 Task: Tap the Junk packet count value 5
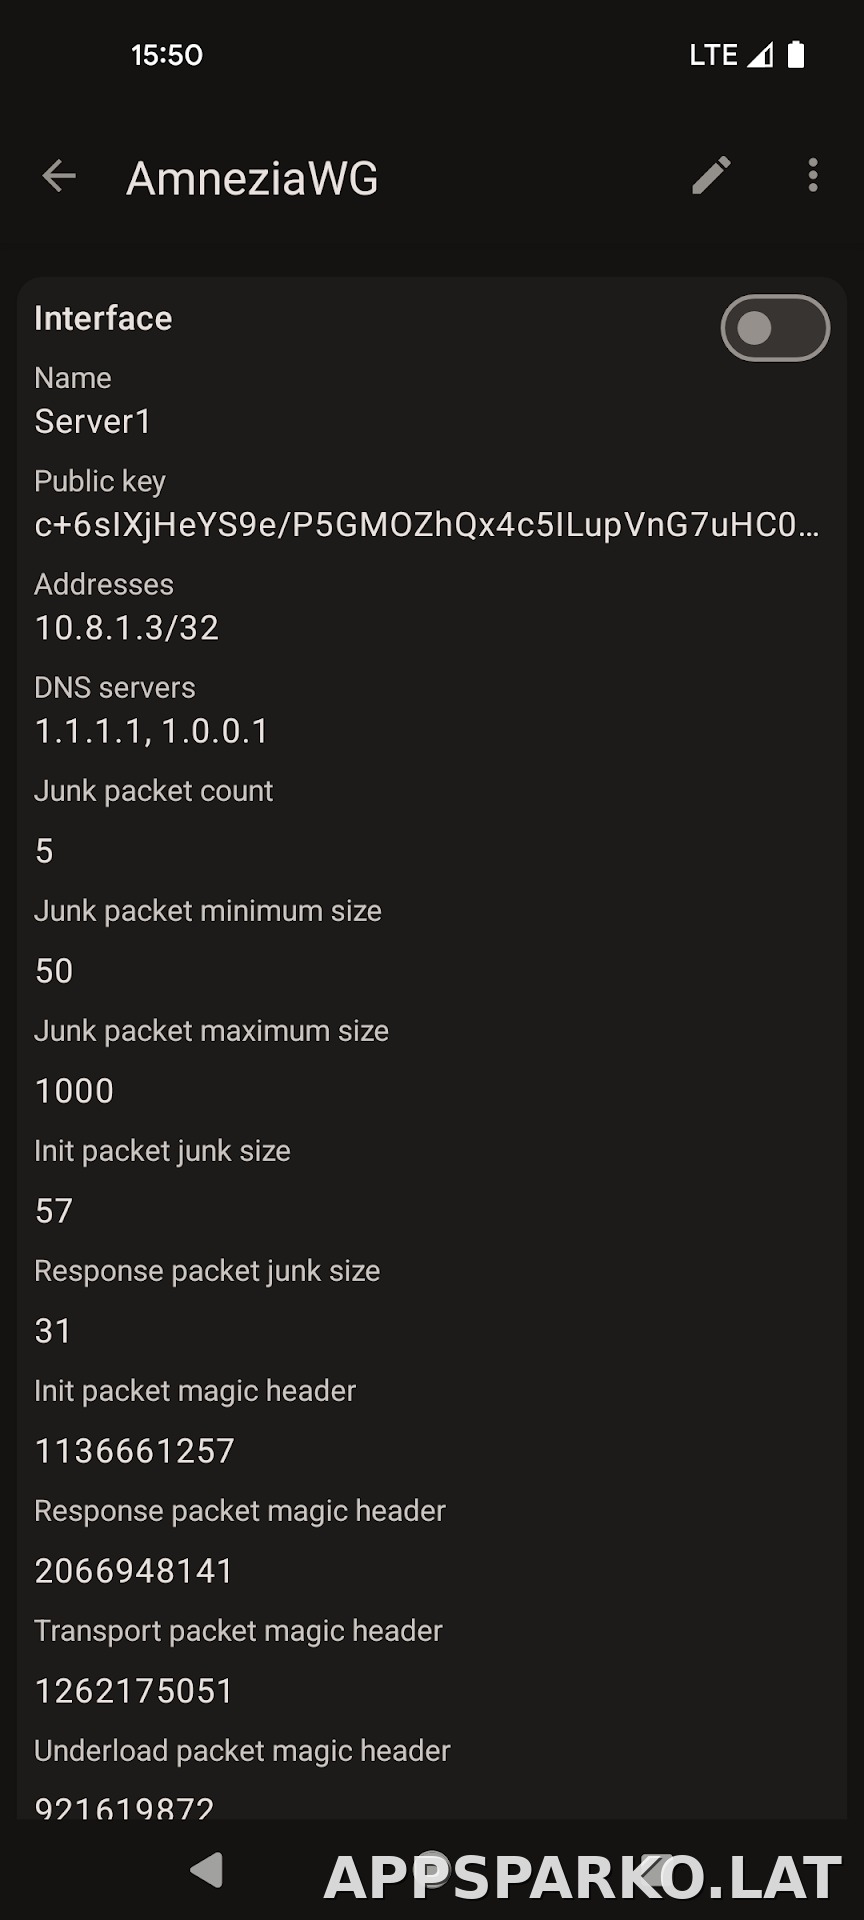(44, 851)
